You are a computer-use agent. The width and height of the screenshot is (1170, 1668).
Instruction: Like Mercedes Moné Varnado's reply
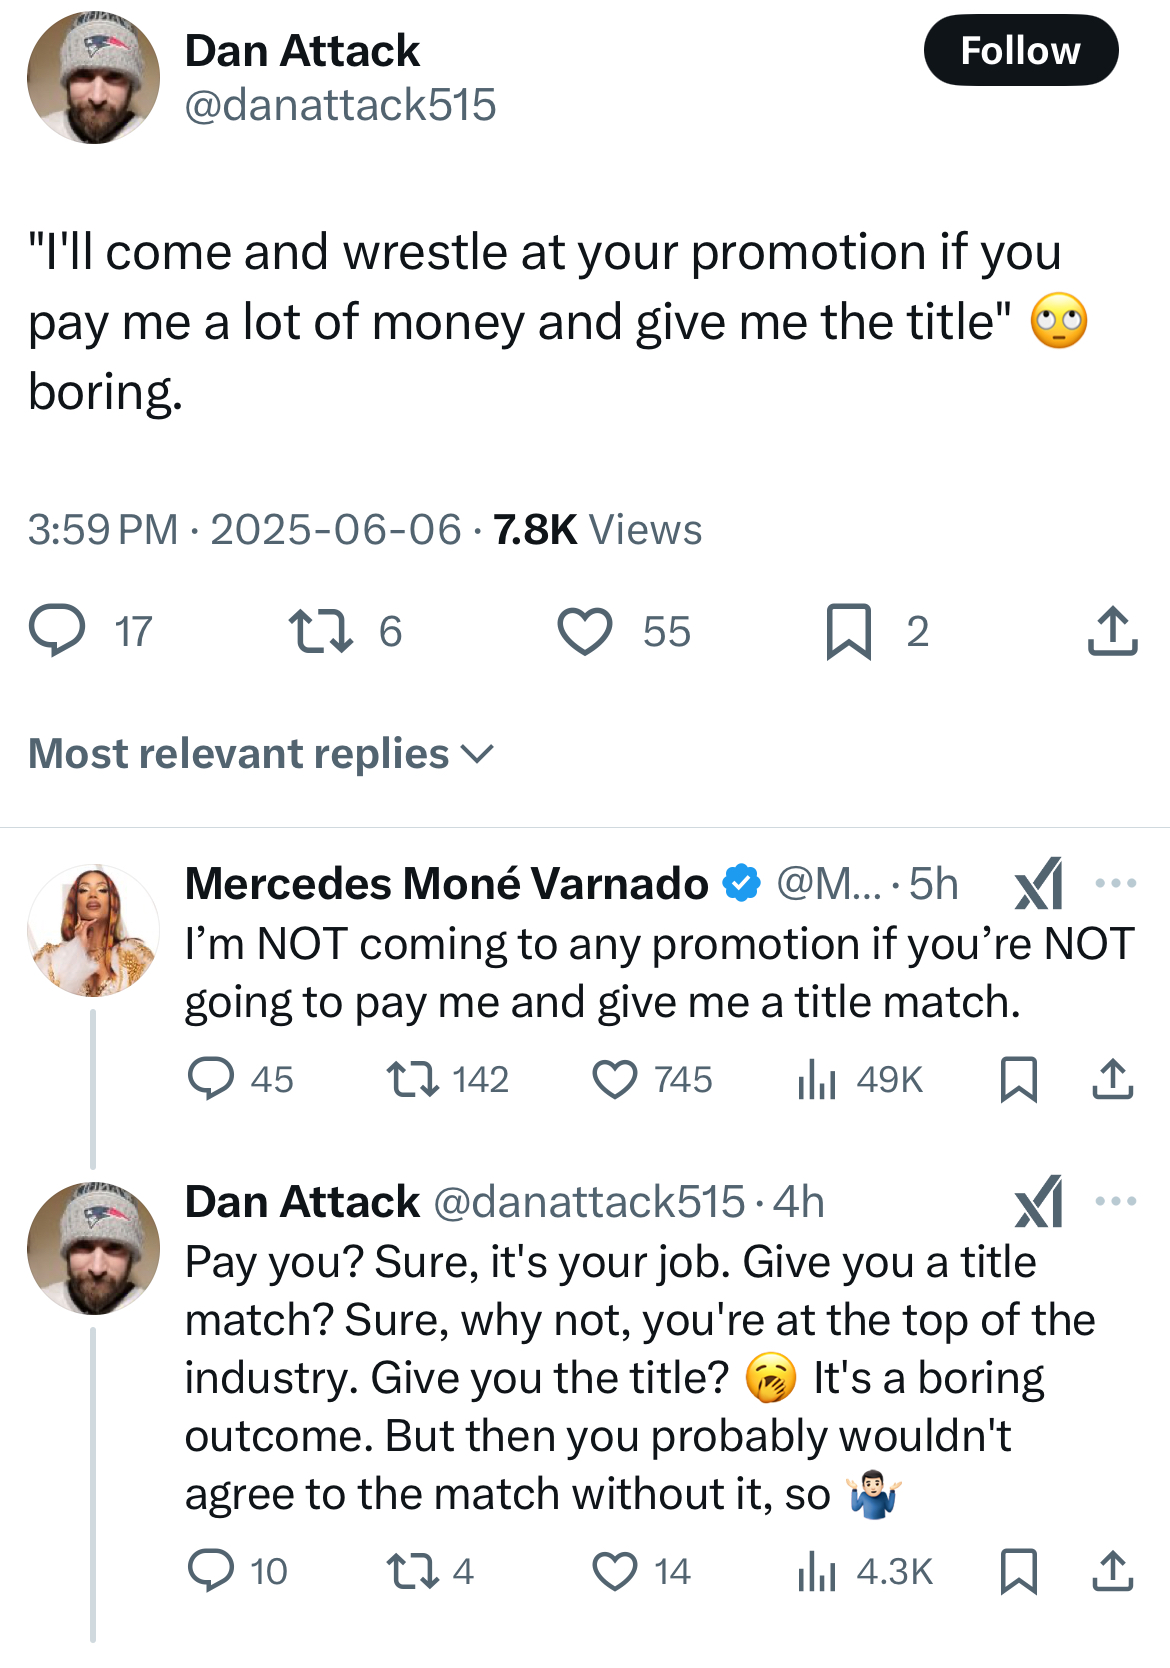[614, 1080]
